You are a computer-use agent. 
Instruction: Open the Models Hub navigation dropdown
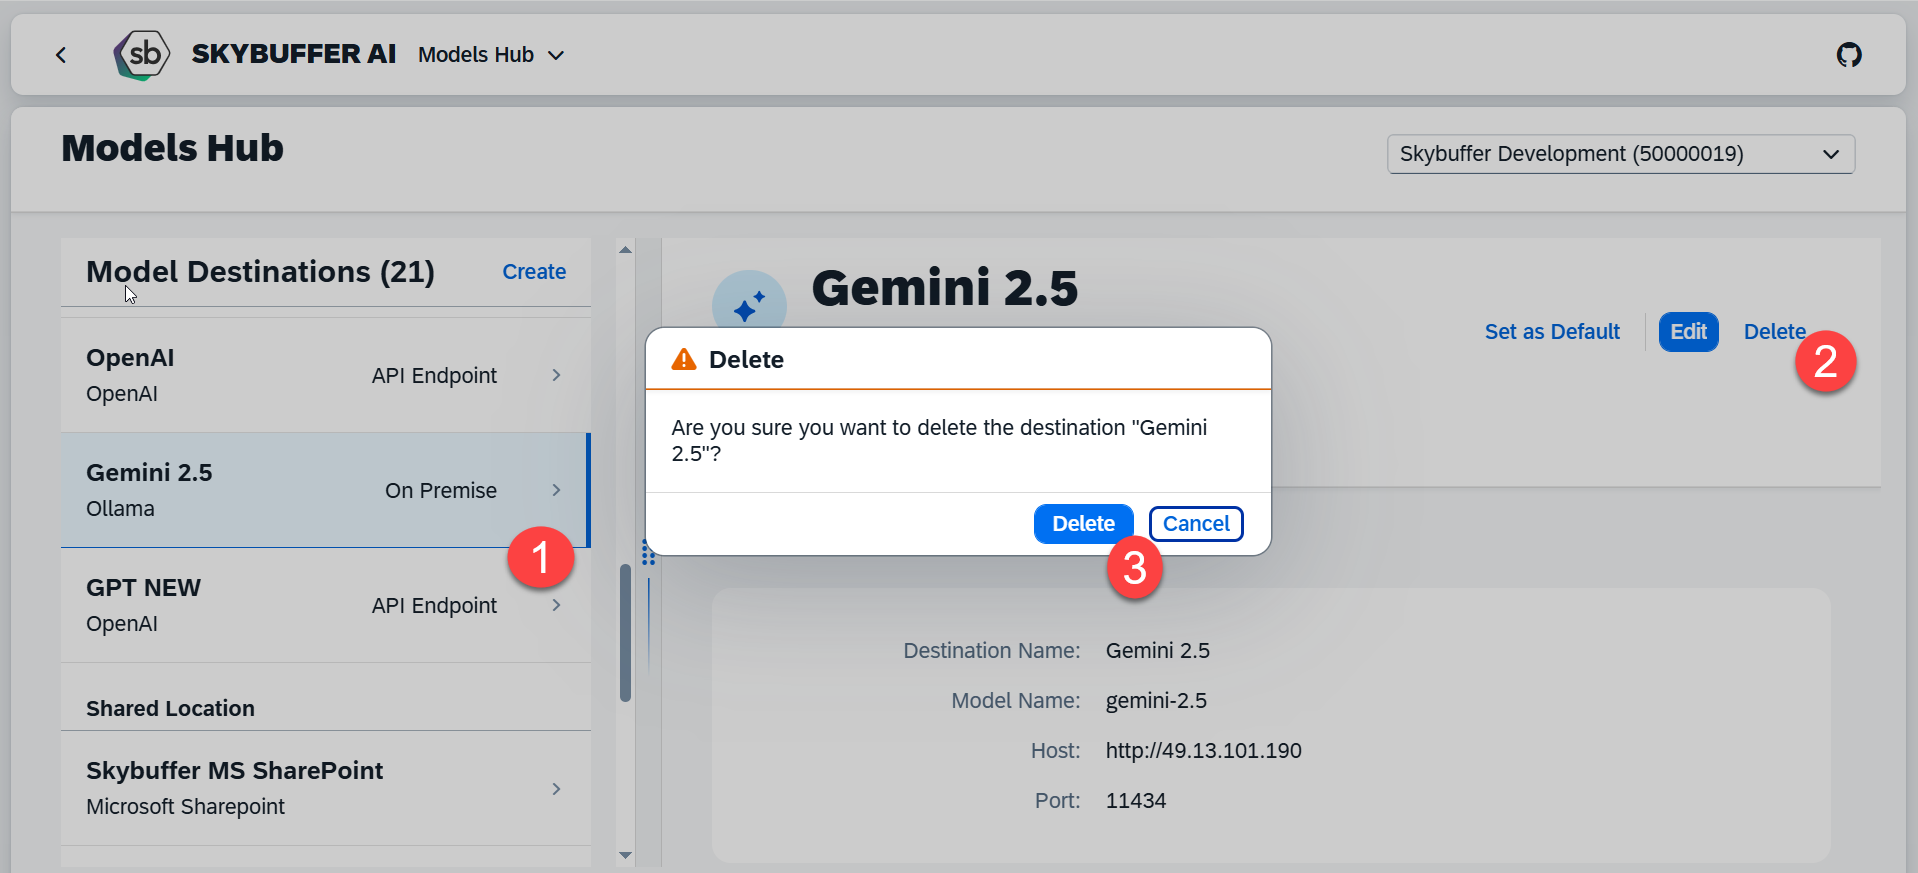tap(491, 55)
